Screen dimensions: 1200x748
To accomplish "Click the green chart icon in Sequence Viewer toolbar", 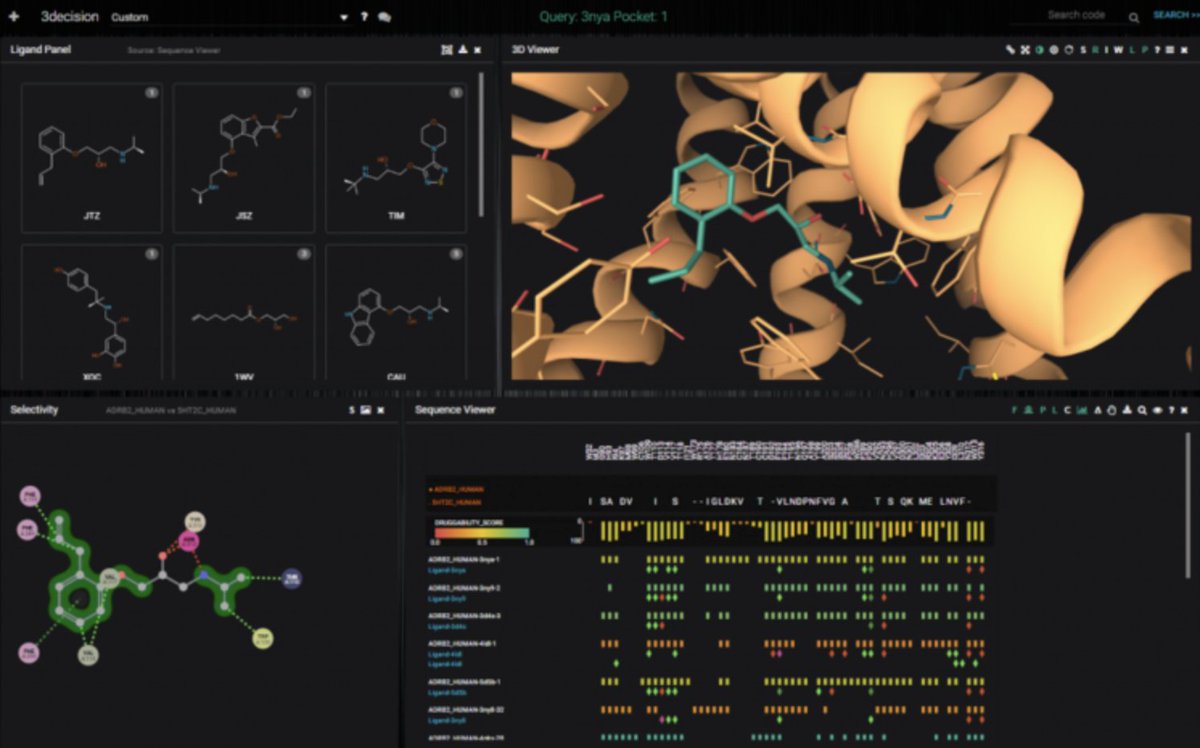I will (x=1082, y=410).
